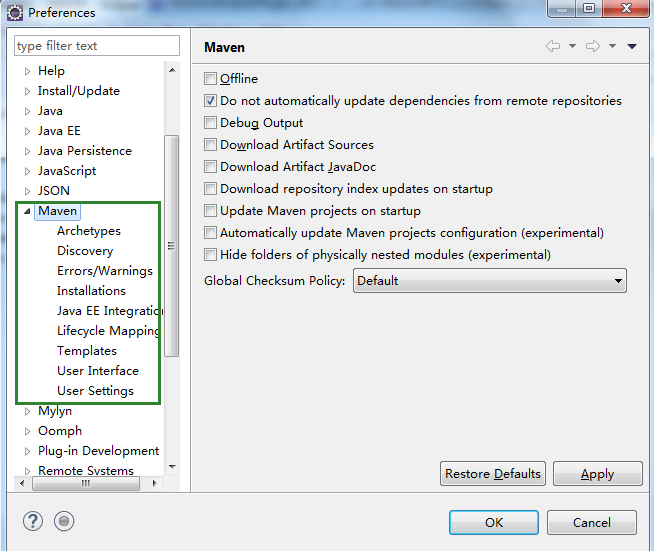Open the Global Checksum Policy dropdown

click(490, 281)
